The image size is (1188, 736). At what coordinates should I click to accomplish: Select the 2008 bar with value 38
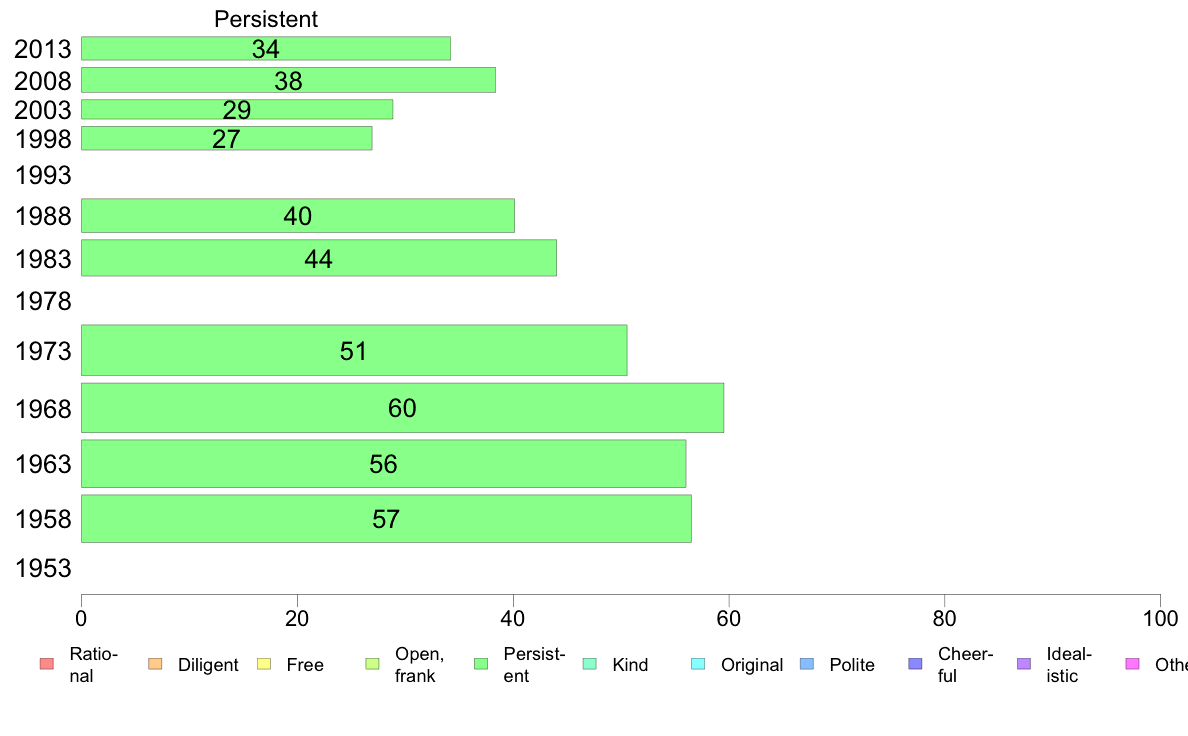289,80
